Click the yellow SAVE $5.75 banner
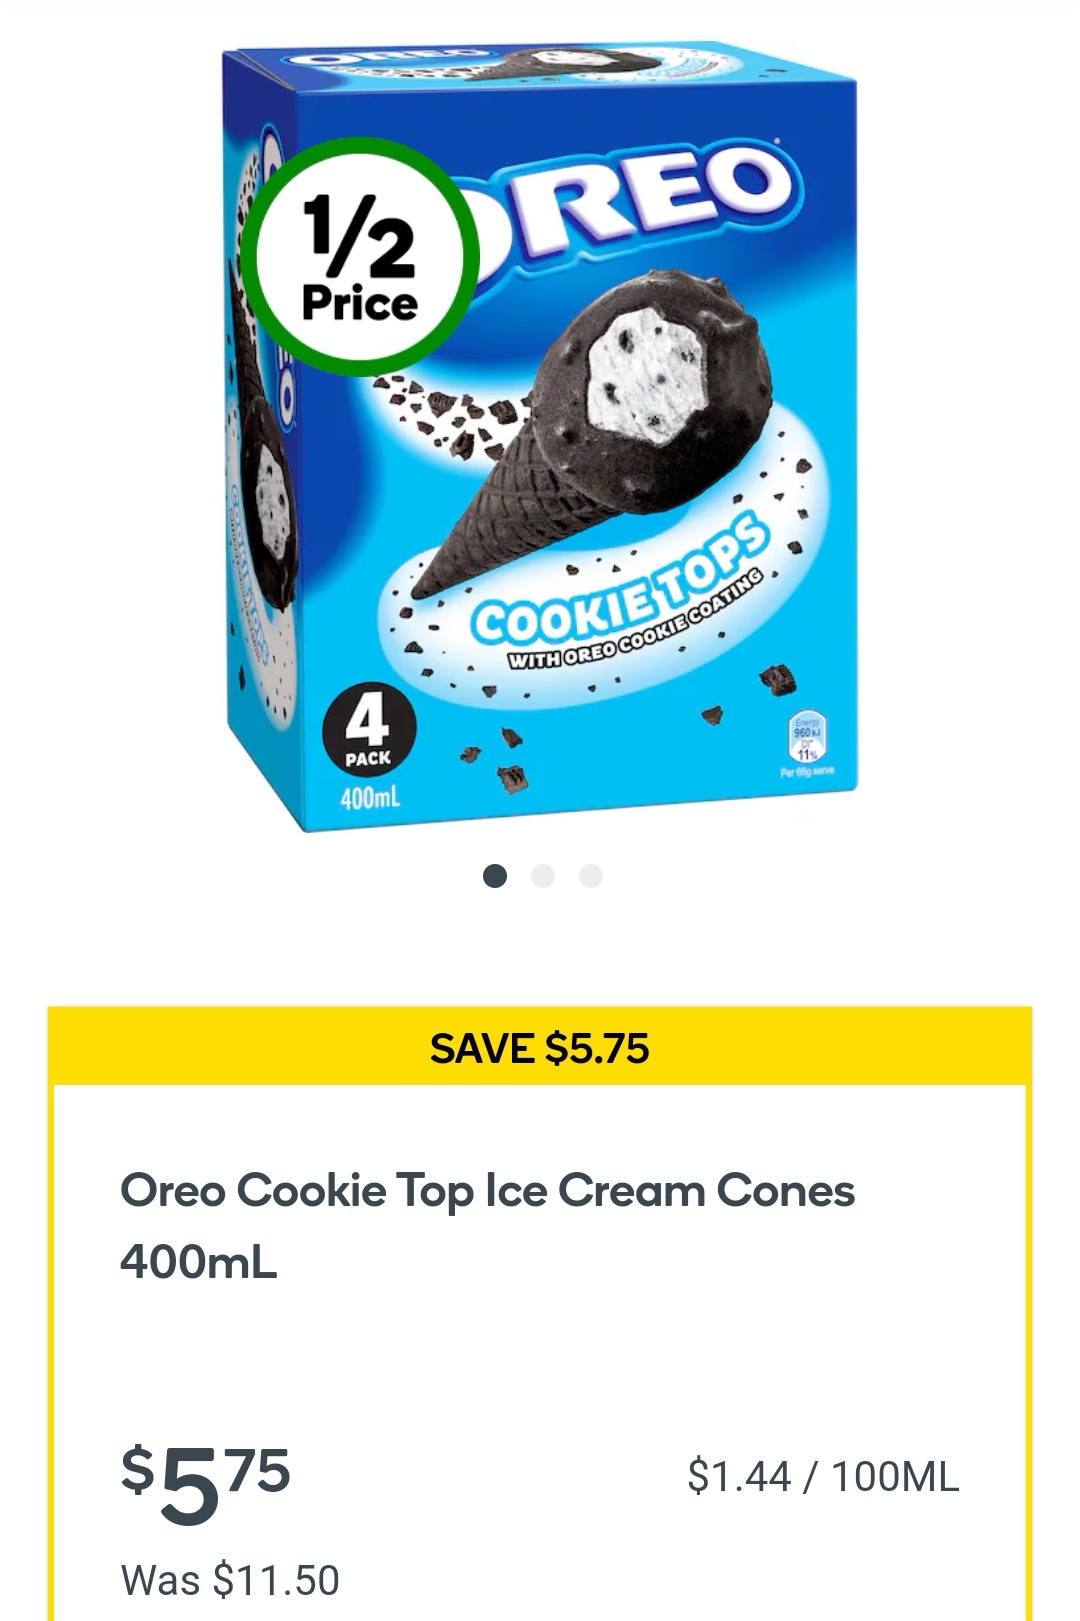The height and width of the screenshot is (1621, 1080). coord(540,1047)
